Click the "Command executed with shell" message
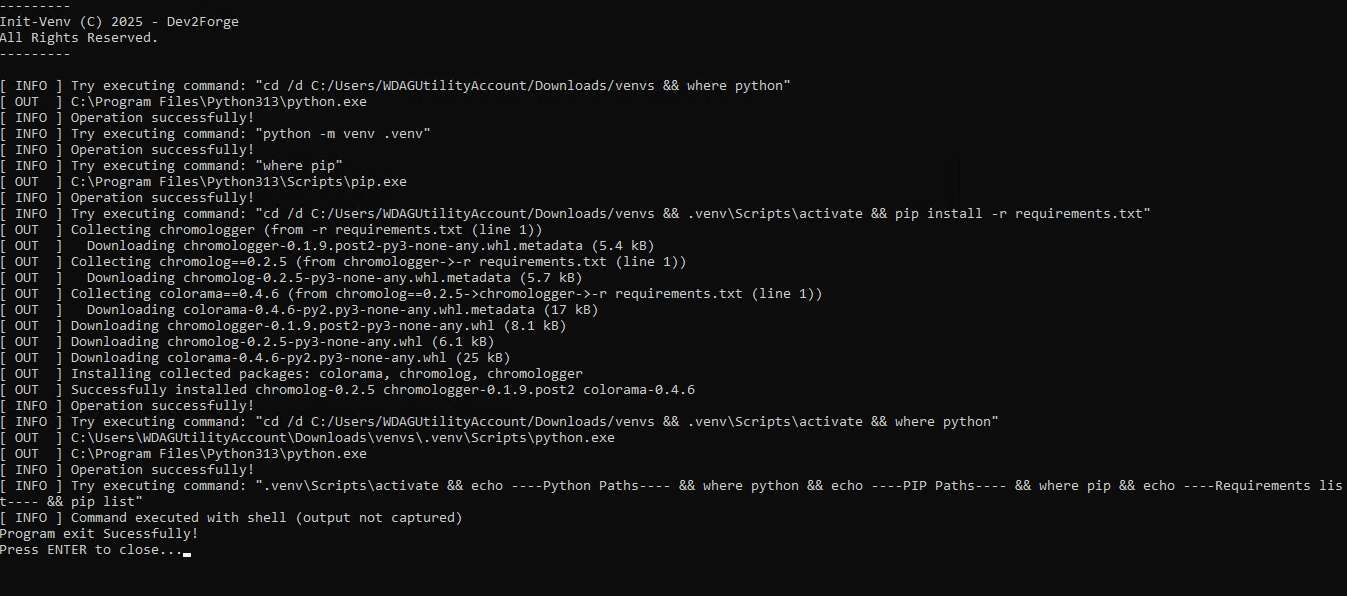The image size is (1347, 596). pyautogui.click(x=266, y=518)
